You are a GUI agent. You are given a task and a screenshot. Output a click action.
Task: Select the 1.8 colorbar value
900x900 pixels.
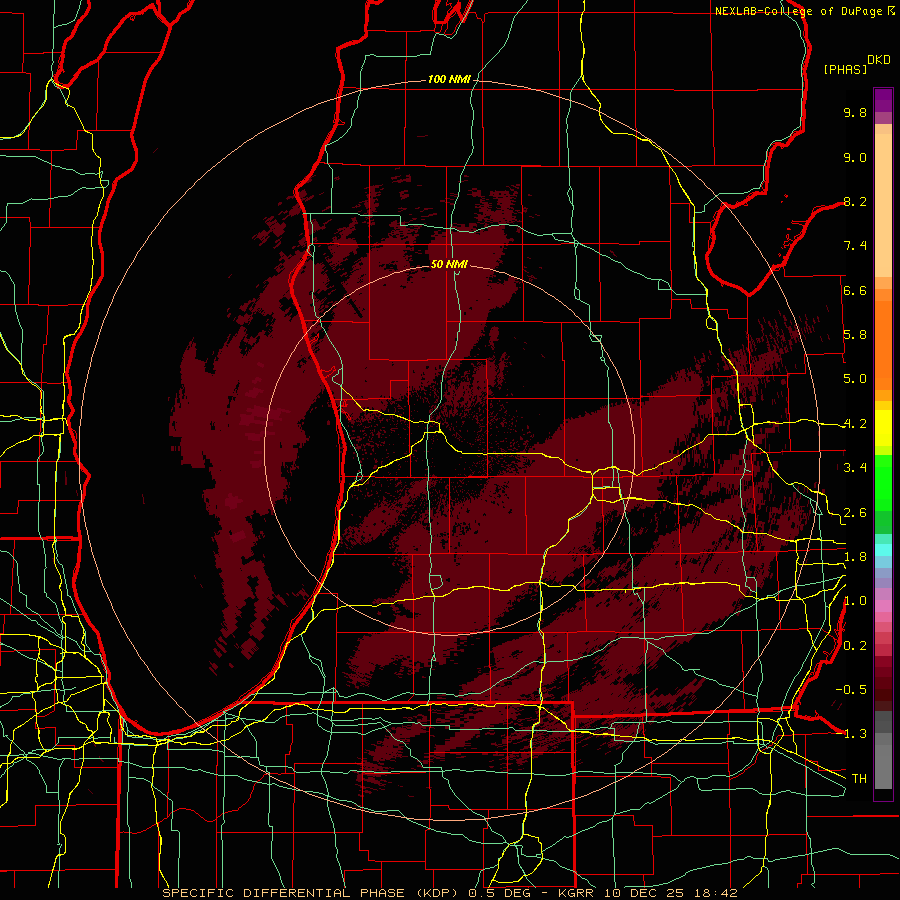855,557
